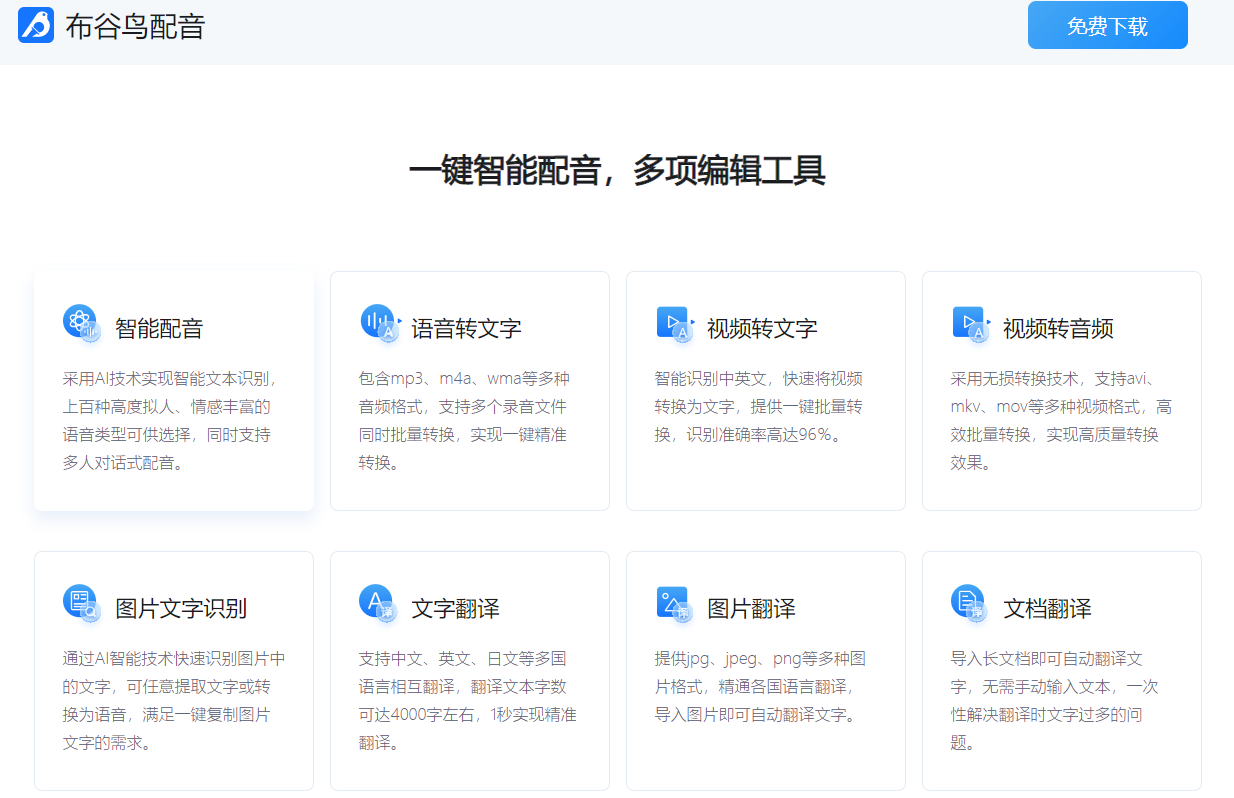Click description starting 通过AI智能技术快速识别

(174, 701)
